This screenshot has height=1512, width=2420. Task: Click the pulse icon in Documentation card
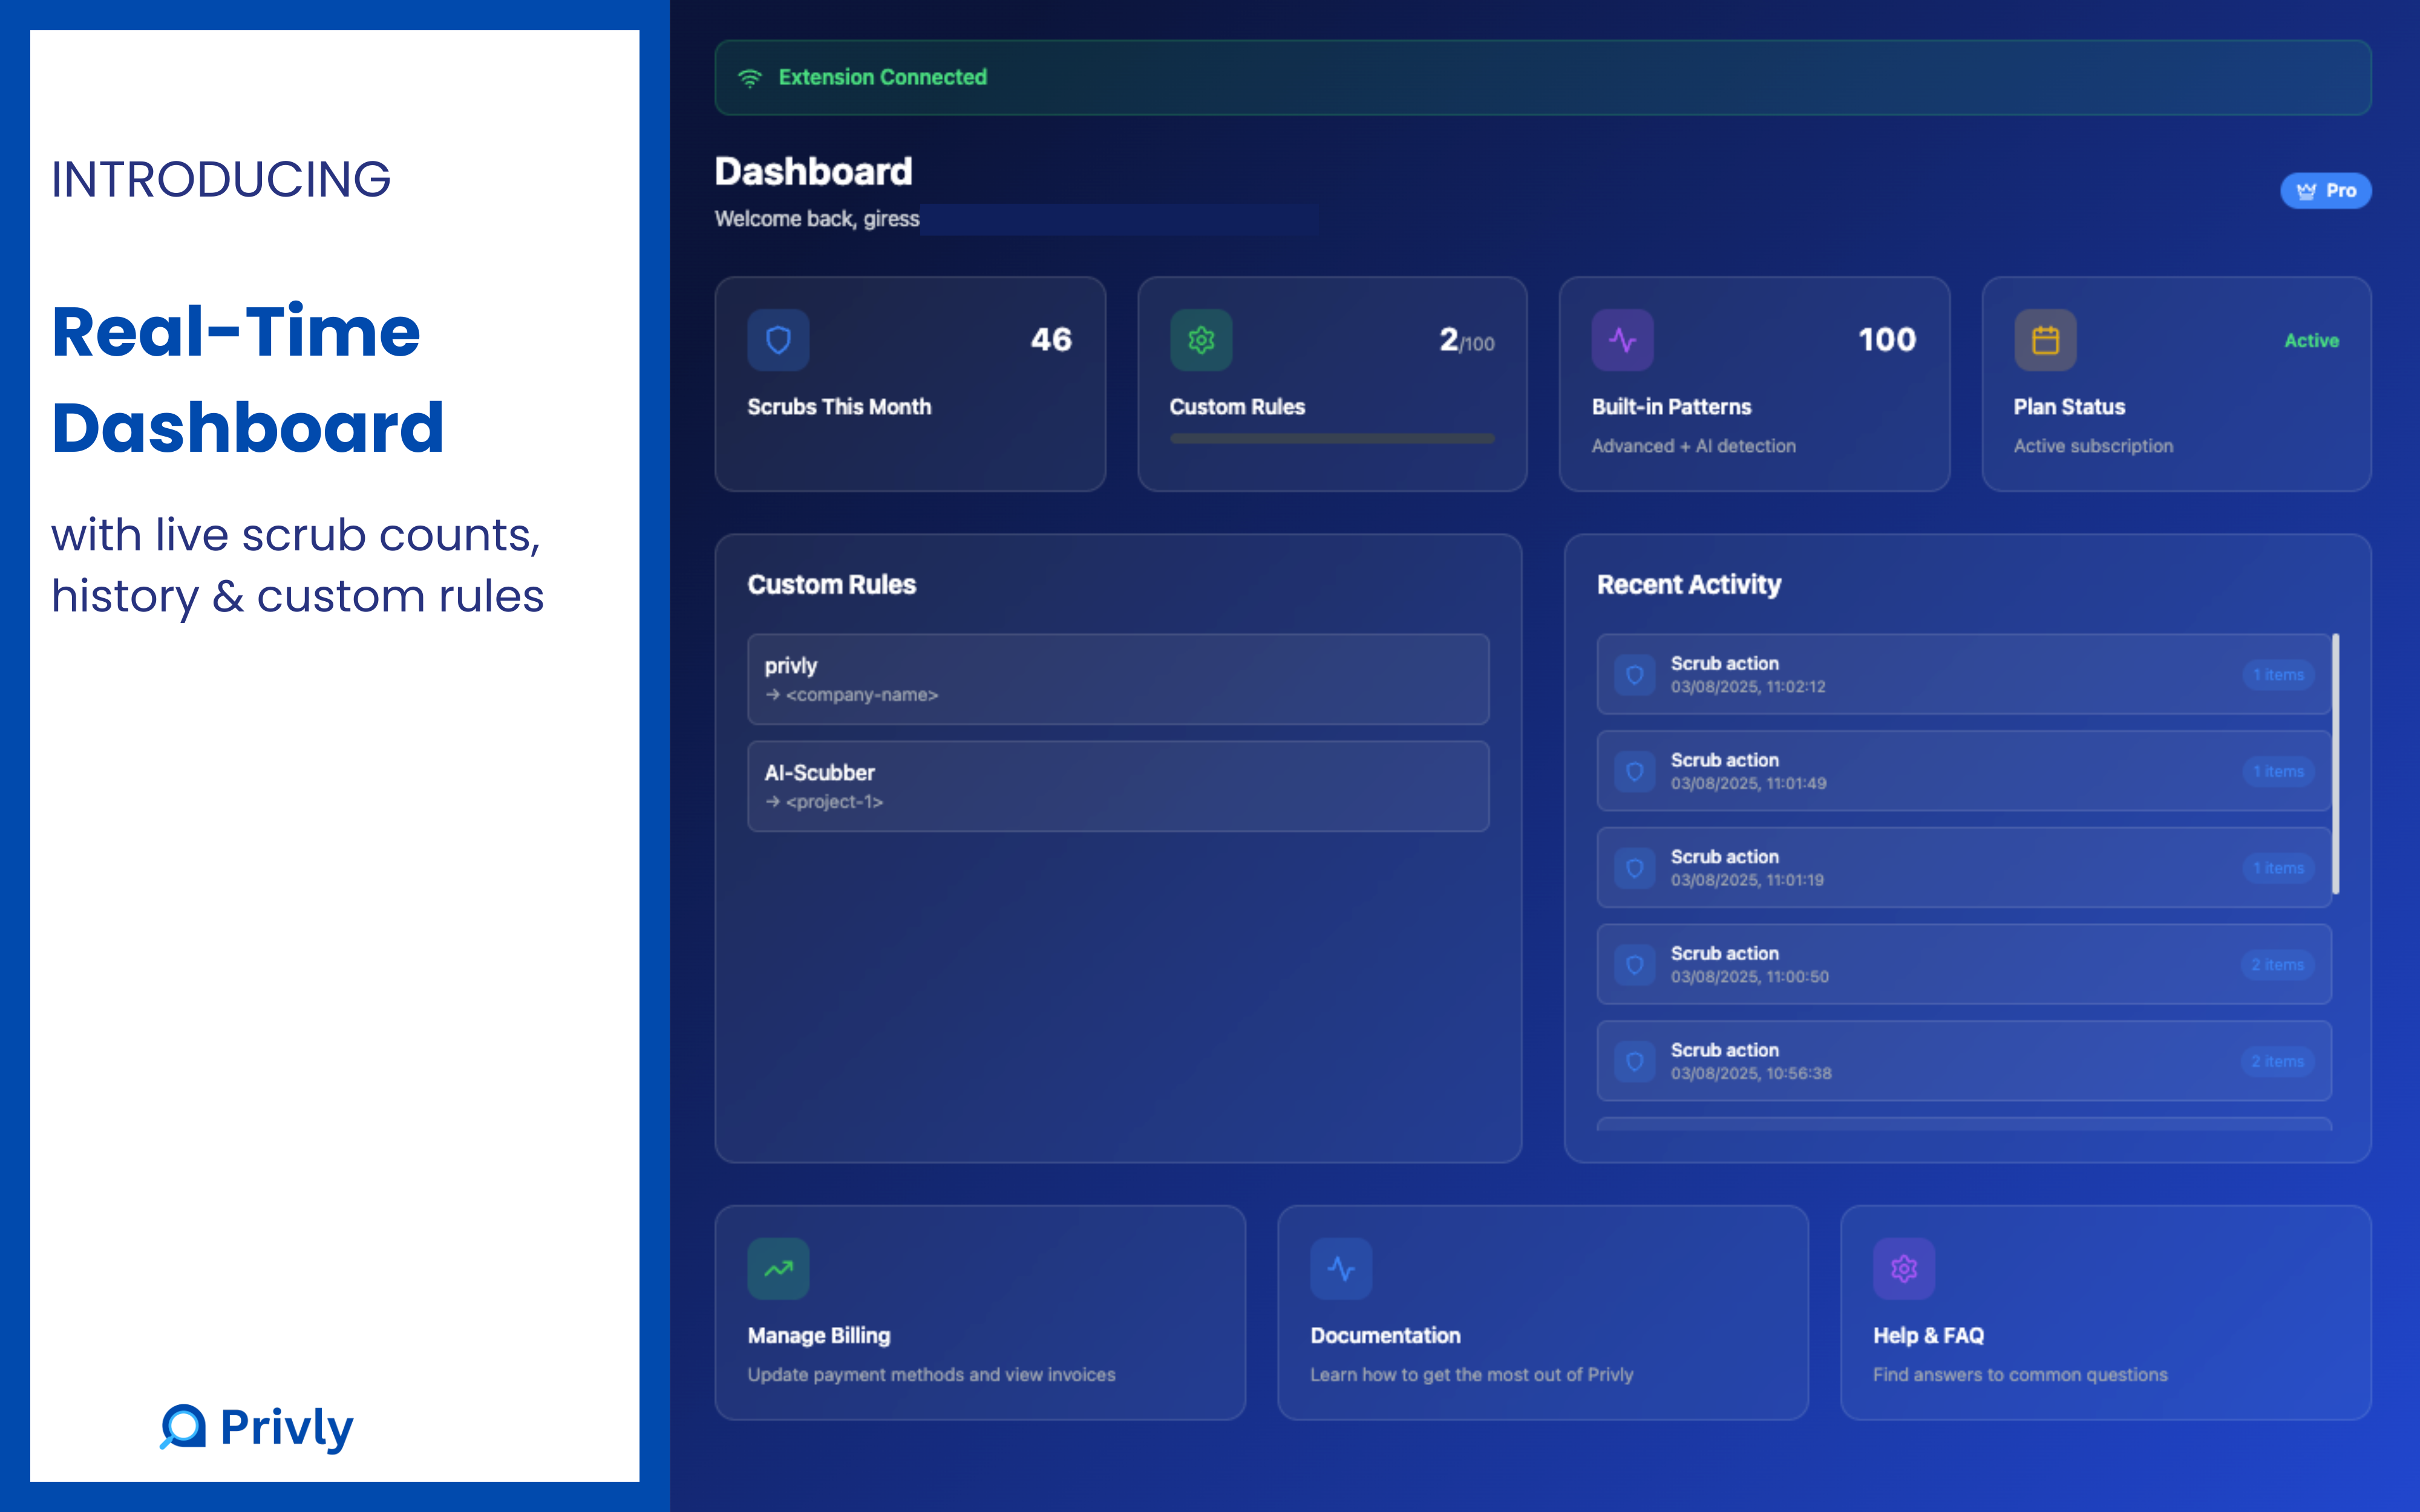point(1341,1269)
